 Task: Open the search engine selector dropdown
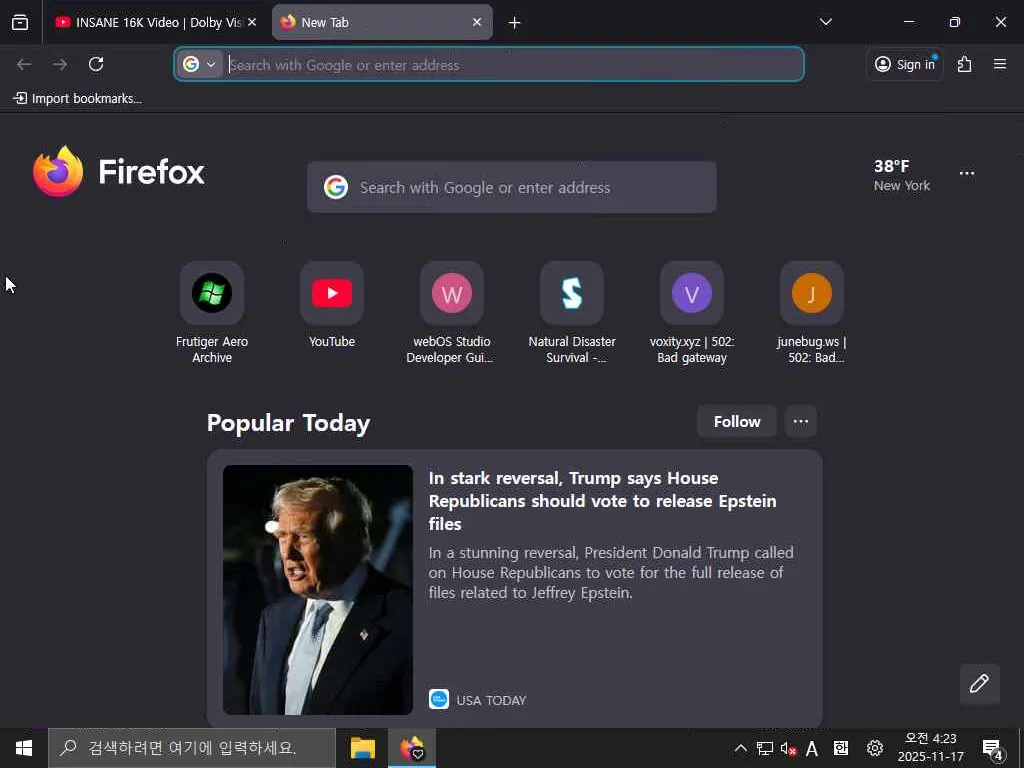[200, 64]
